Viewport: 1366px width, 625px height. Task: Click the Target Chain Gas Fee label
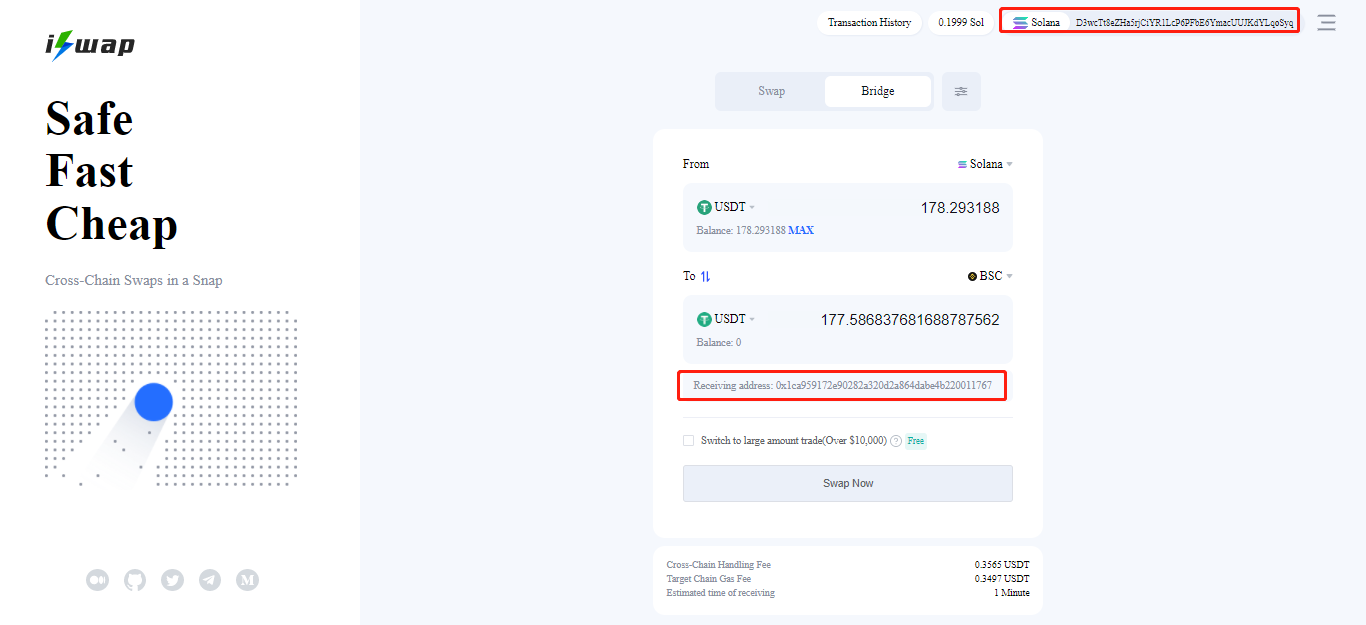tap(709, 579)
